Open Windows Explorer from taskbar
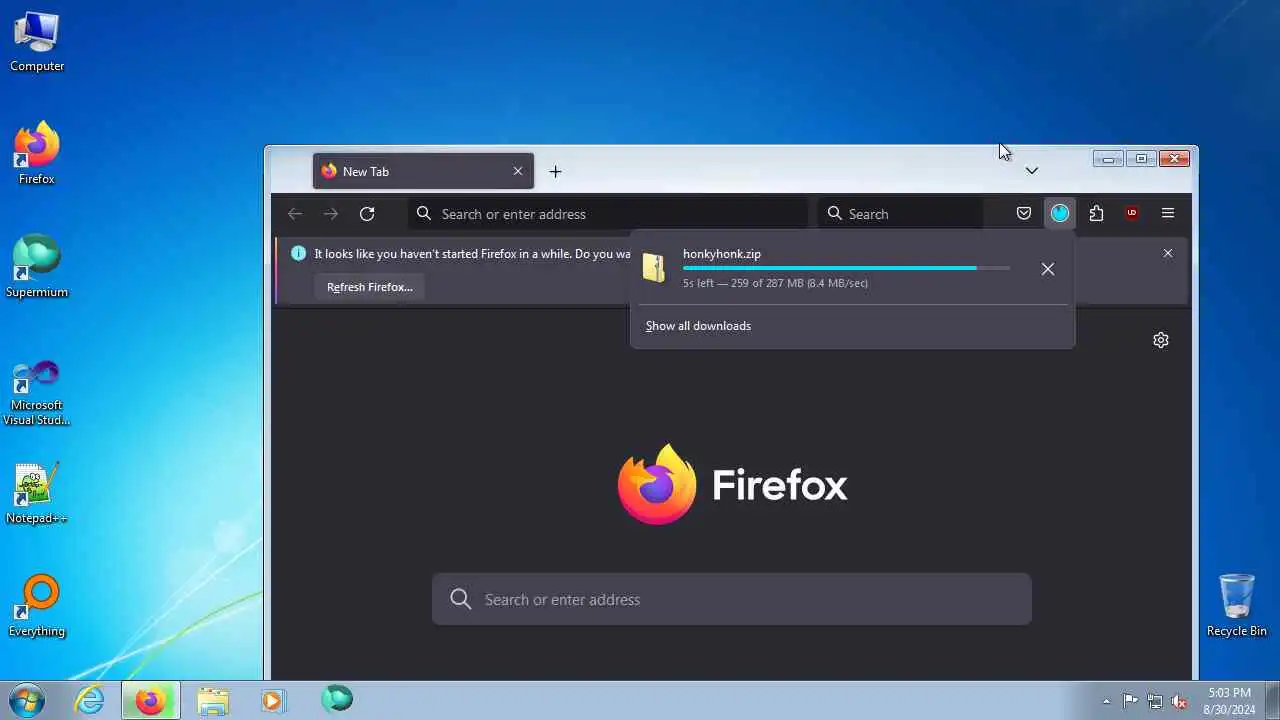The height and width of the screenshot is (720, 1280). (213, 700)
